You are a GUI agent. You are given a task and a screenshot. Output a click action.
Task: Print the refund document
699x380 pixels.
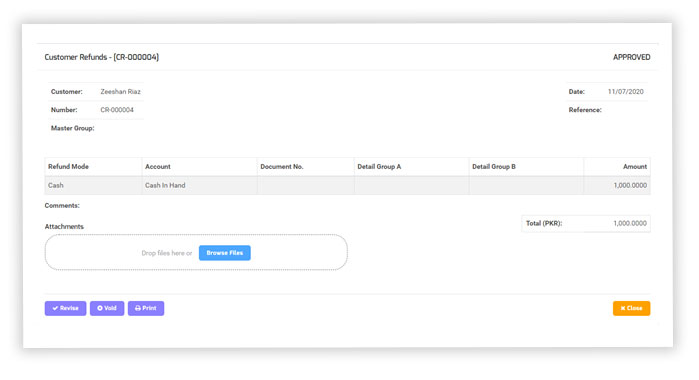coord(146,308)
